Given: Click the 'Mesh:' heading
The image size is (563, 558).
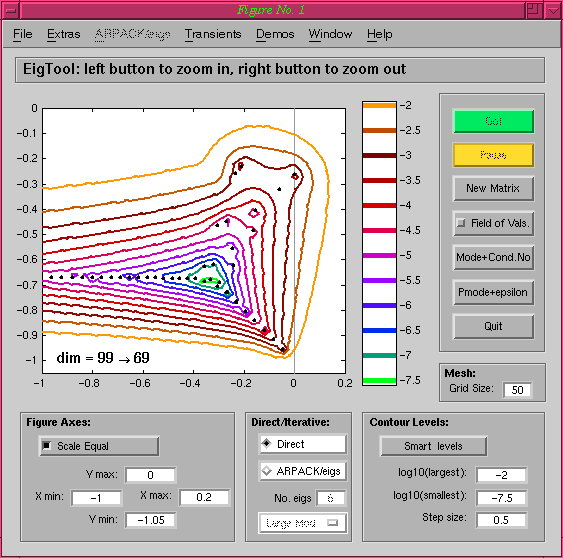Looking at the screenshot, I should 460,373.
